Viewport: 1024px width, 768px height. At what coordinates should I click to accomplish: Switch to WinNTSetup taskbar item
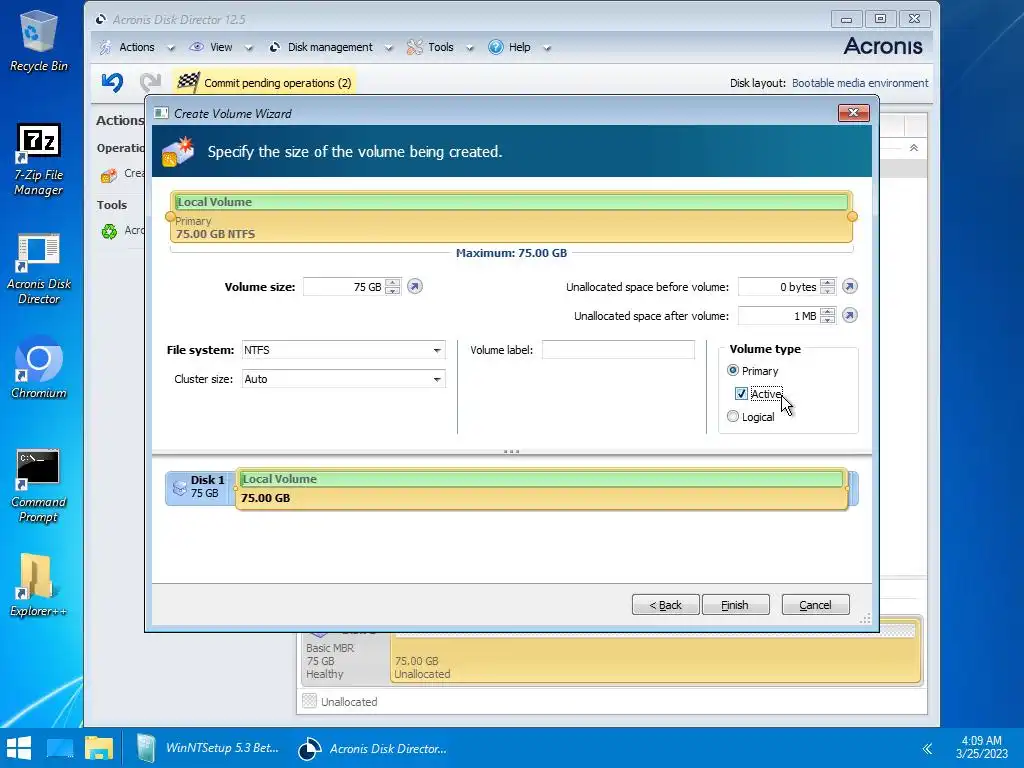click(208, 748)
